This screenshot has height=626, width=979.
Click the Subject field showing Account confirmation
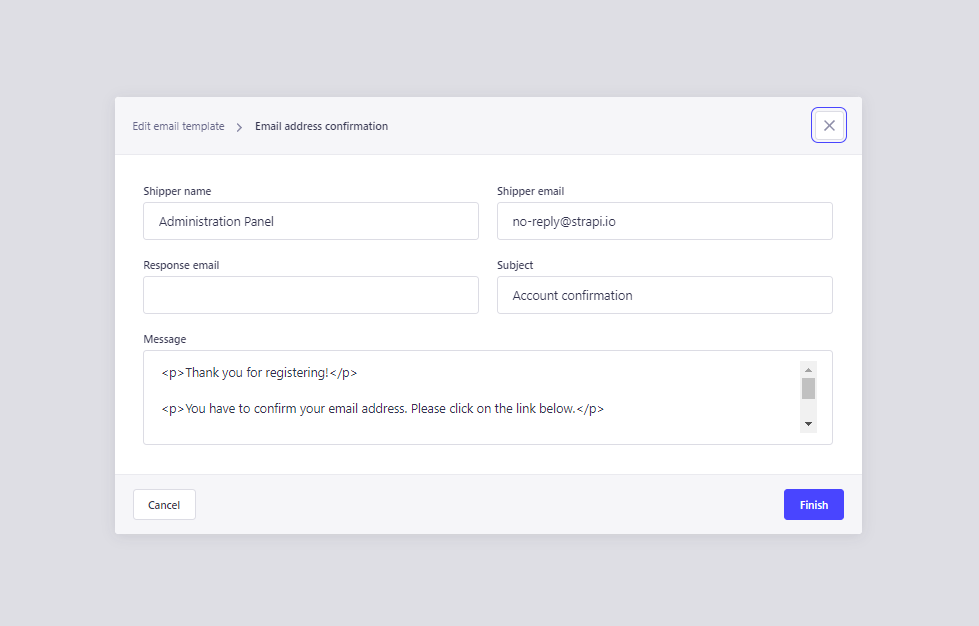[664, 295]
